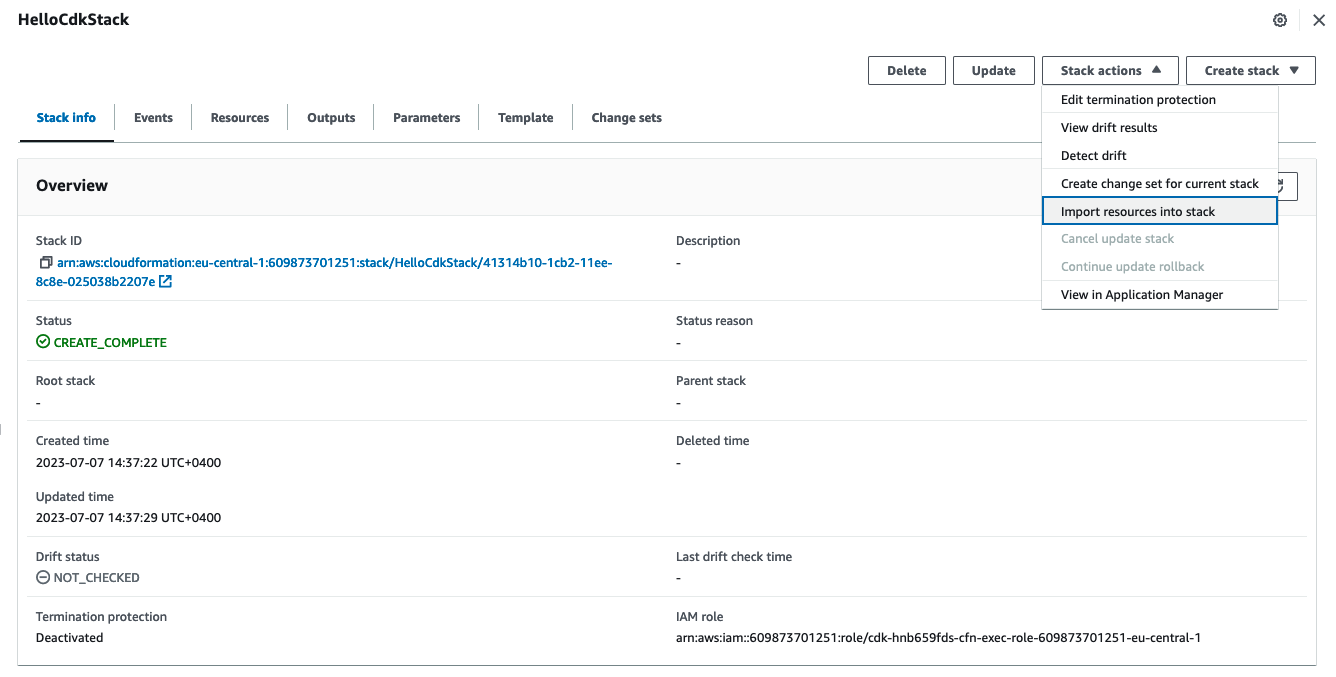This screenshot has height=677, width=1336.
Task: Open the Stack ID ARN external link
Action: point(164,281)
